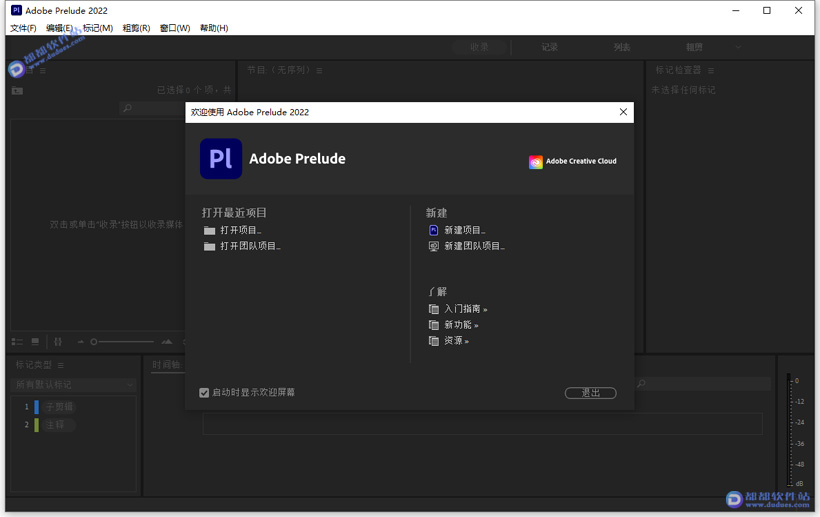Open the 标记(M) menu
The width and height of the screenshot is (820, 517).
pyautogui.click(x=98, y=28)
